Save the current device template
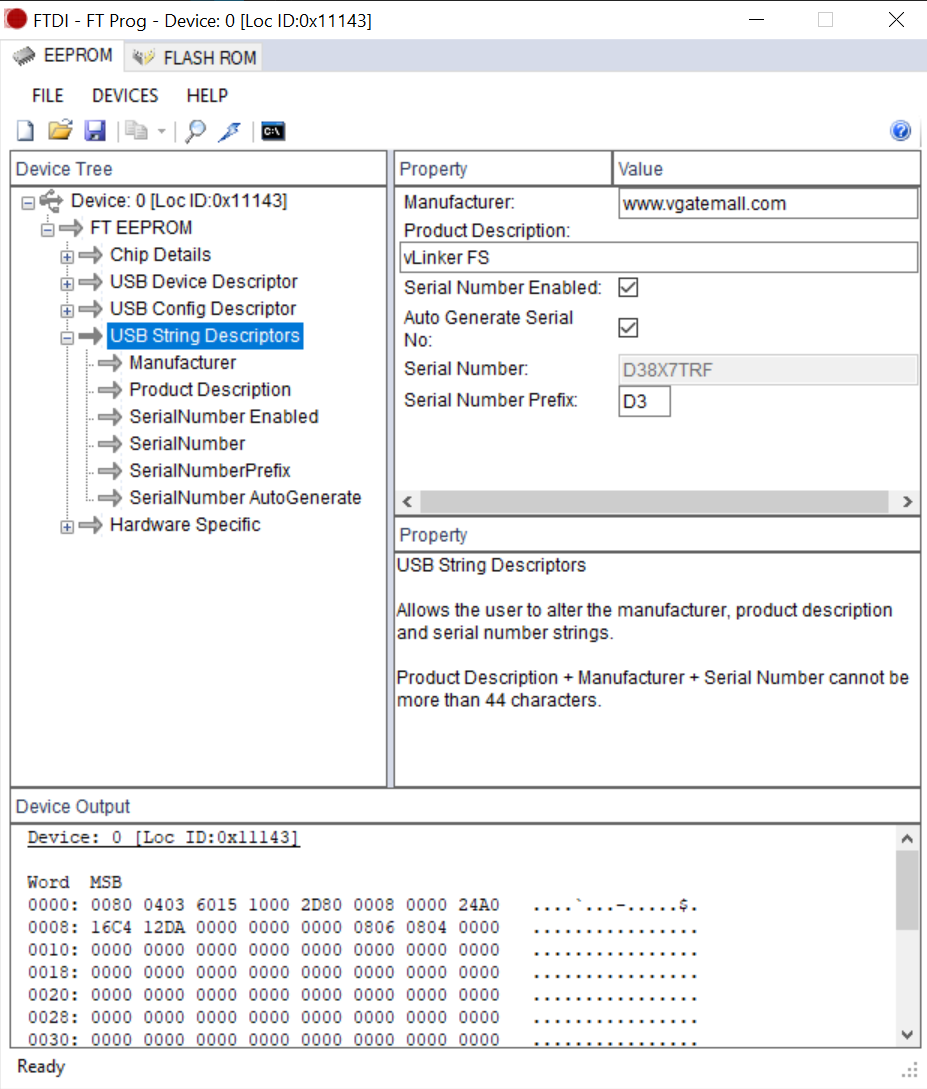 [95, 130]
